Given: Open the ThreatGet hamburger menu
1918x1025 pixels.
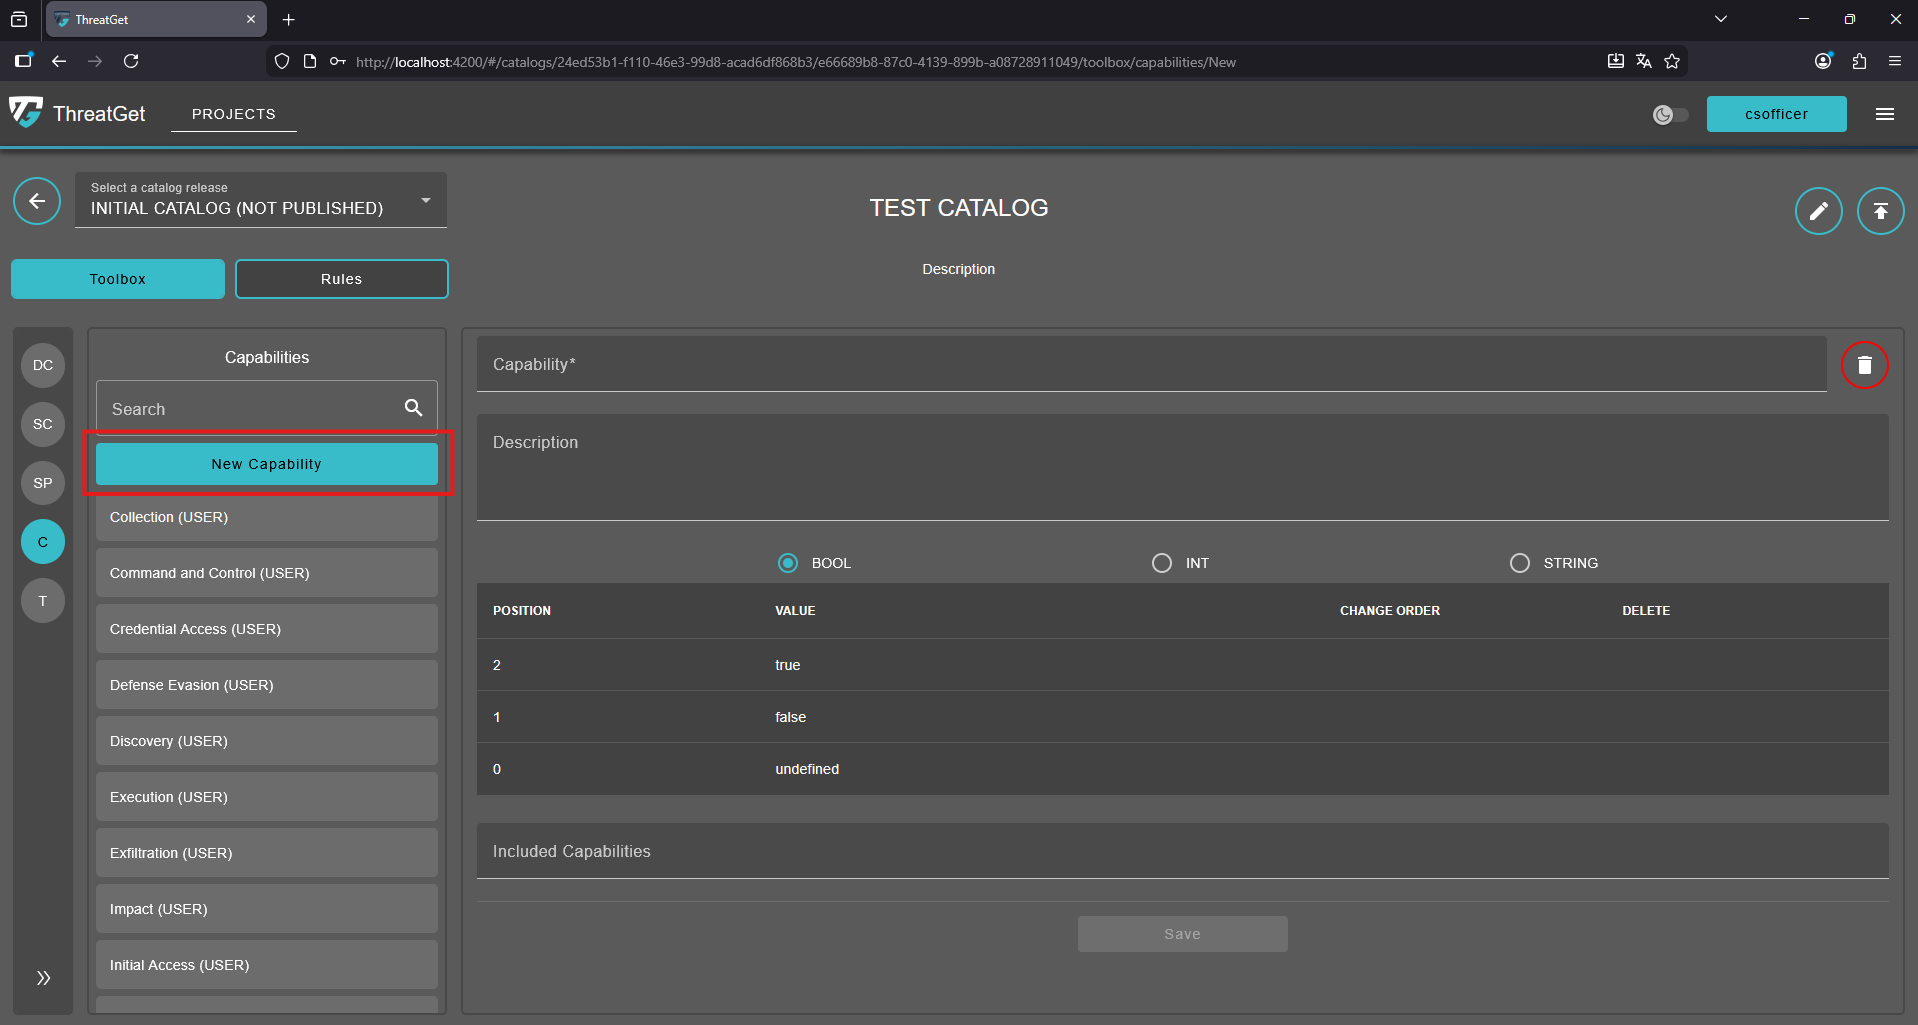Looking at the screenshot, I should (1884, 114).
